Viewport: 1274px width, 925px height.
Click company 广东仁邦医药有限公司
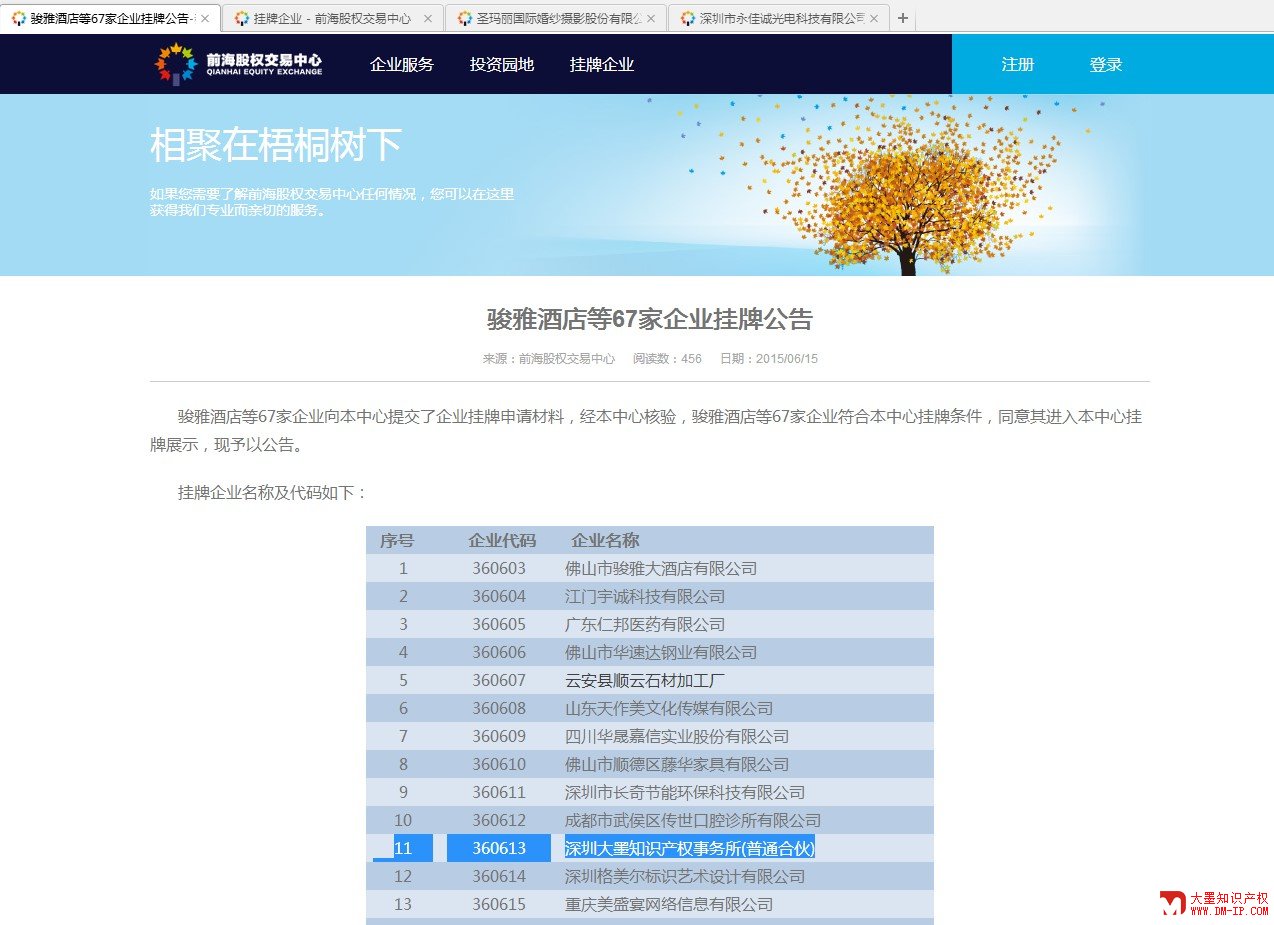click(645, 624)
